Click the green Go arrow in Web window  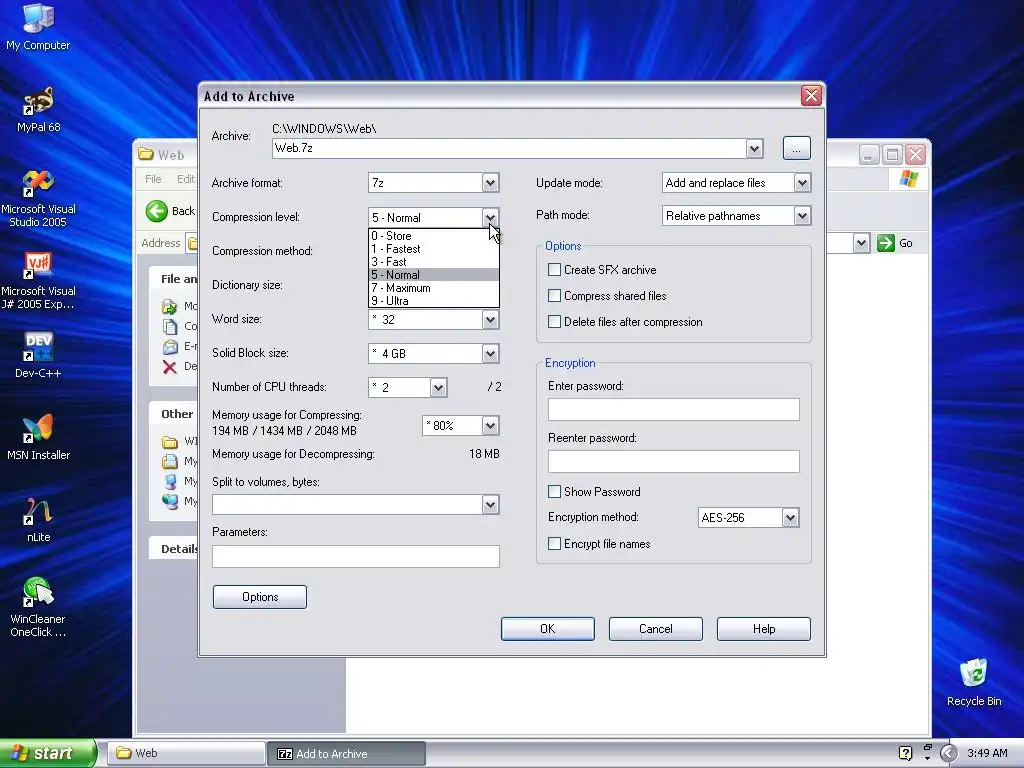(x=886, y=243)
